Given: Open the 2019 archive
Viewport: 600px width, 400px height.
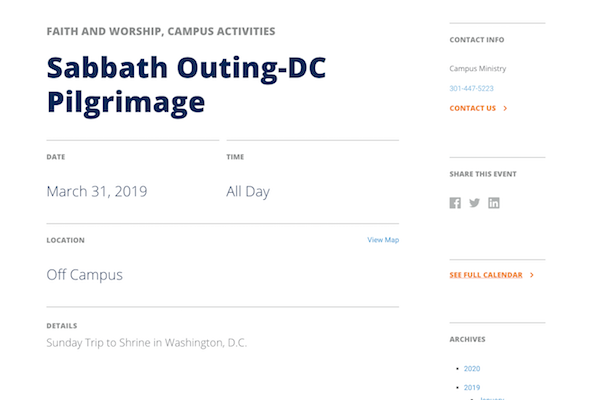Looking at the screenshot, I should (472, 387).
